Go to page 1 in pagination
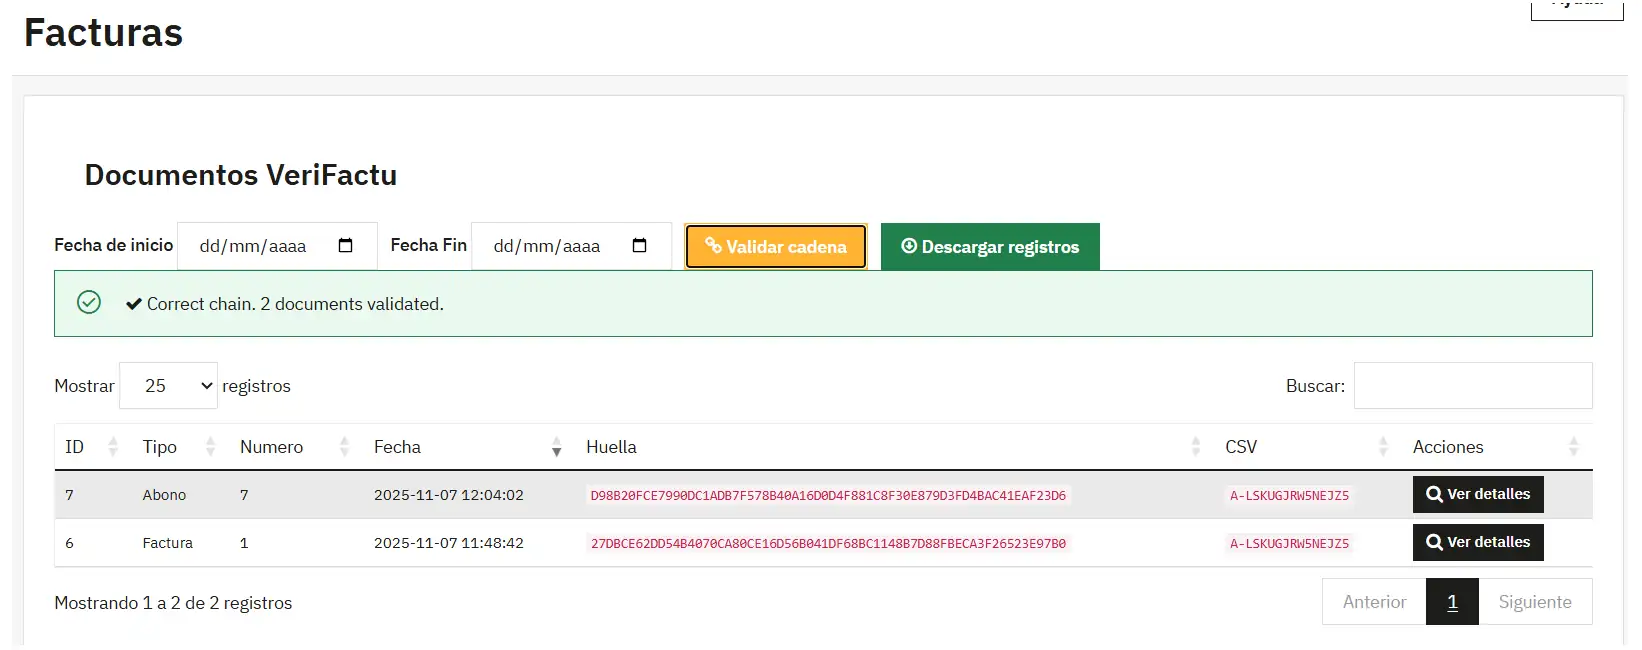This screenshot has height=650, width=1642. click(1452, 602)
